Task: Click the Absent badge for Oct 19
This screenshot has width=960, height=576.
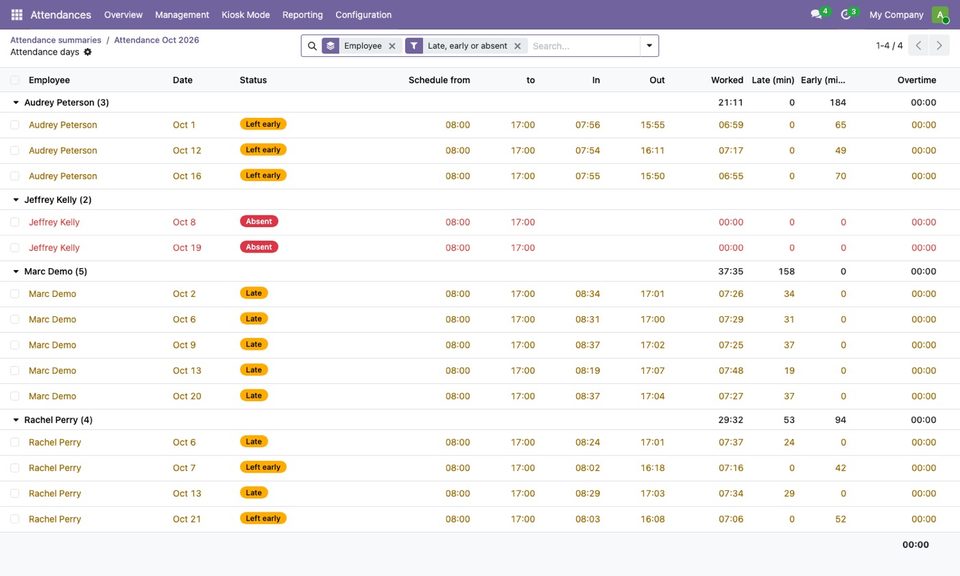Action: pos(259,247)
